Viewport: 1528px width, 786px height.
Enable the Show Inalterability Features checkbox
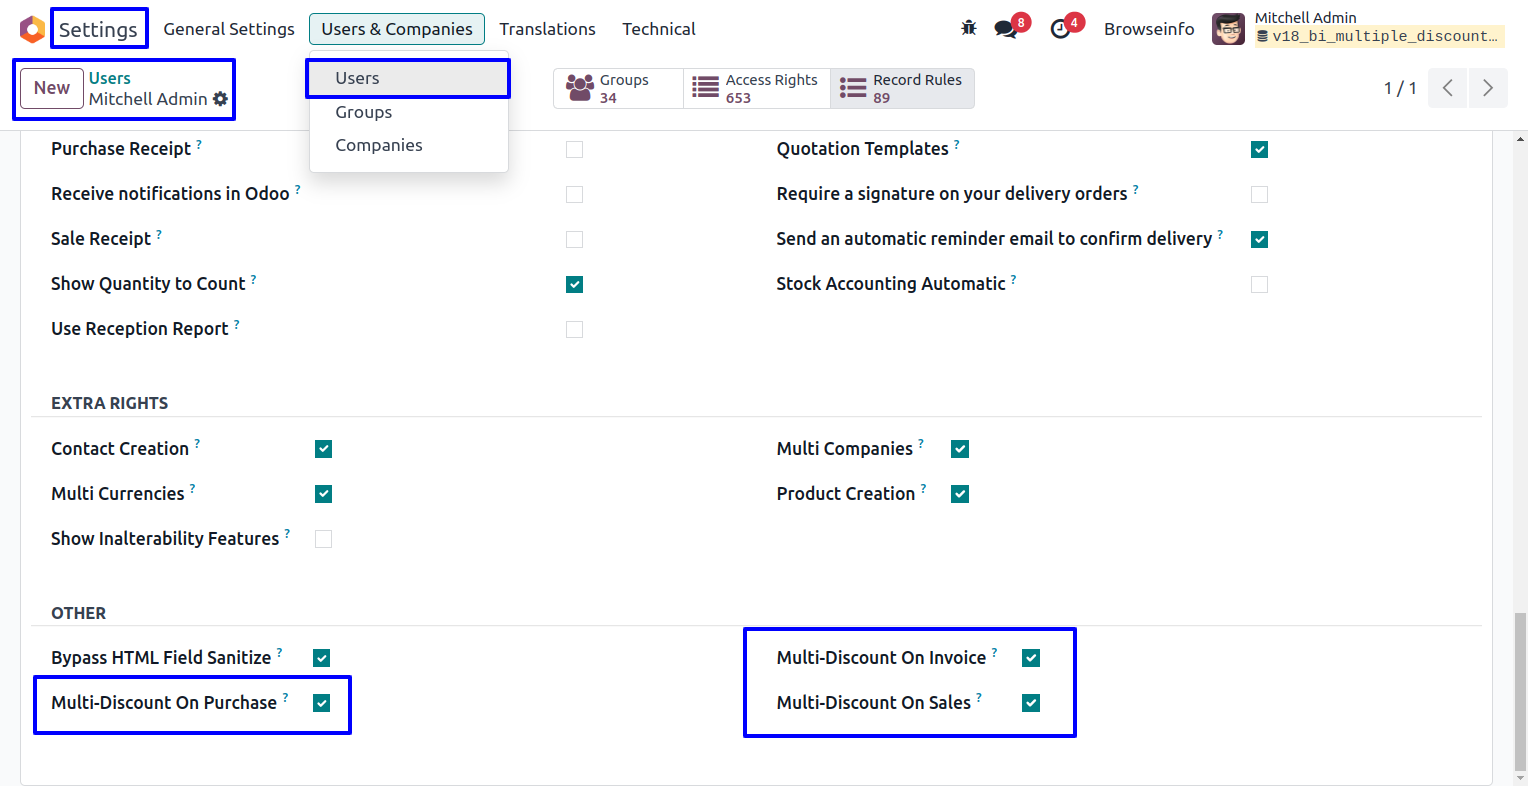(323, 539)
